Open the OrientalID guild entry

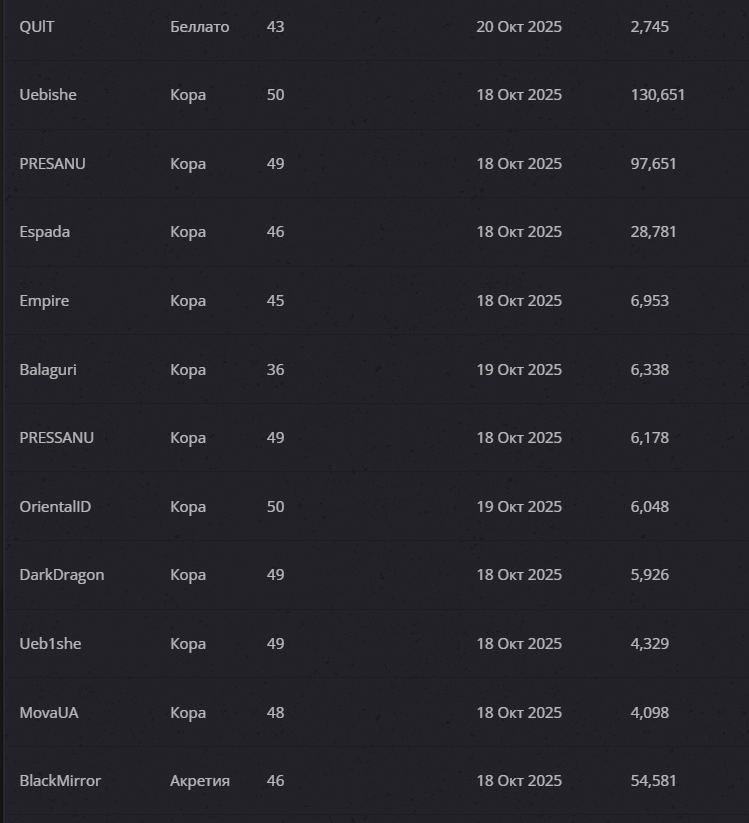click(x=55, y=507)
